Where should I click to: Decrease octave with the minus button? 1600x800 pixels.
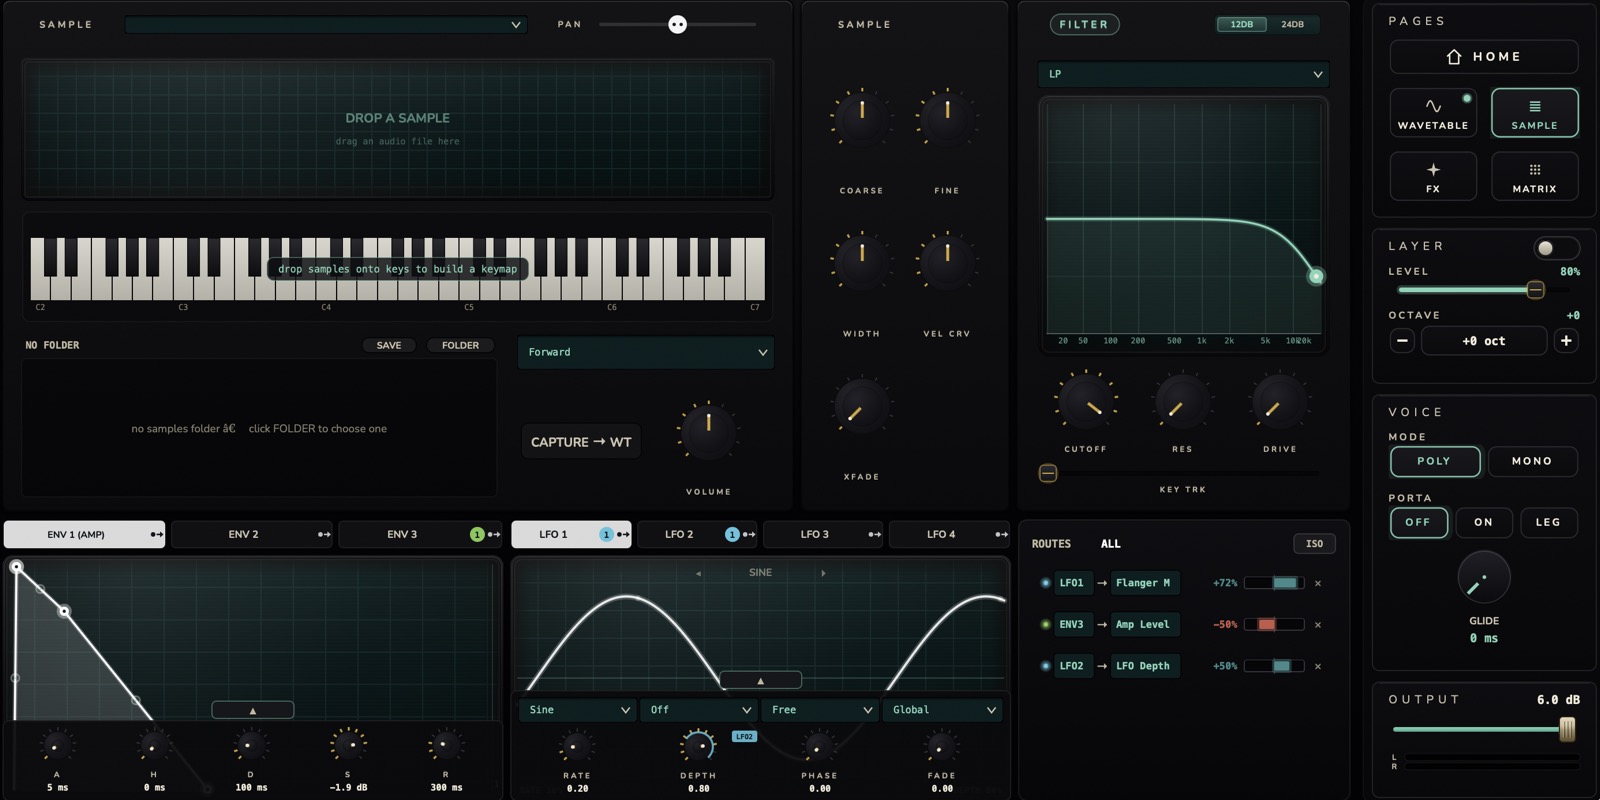click(1402, 341)
